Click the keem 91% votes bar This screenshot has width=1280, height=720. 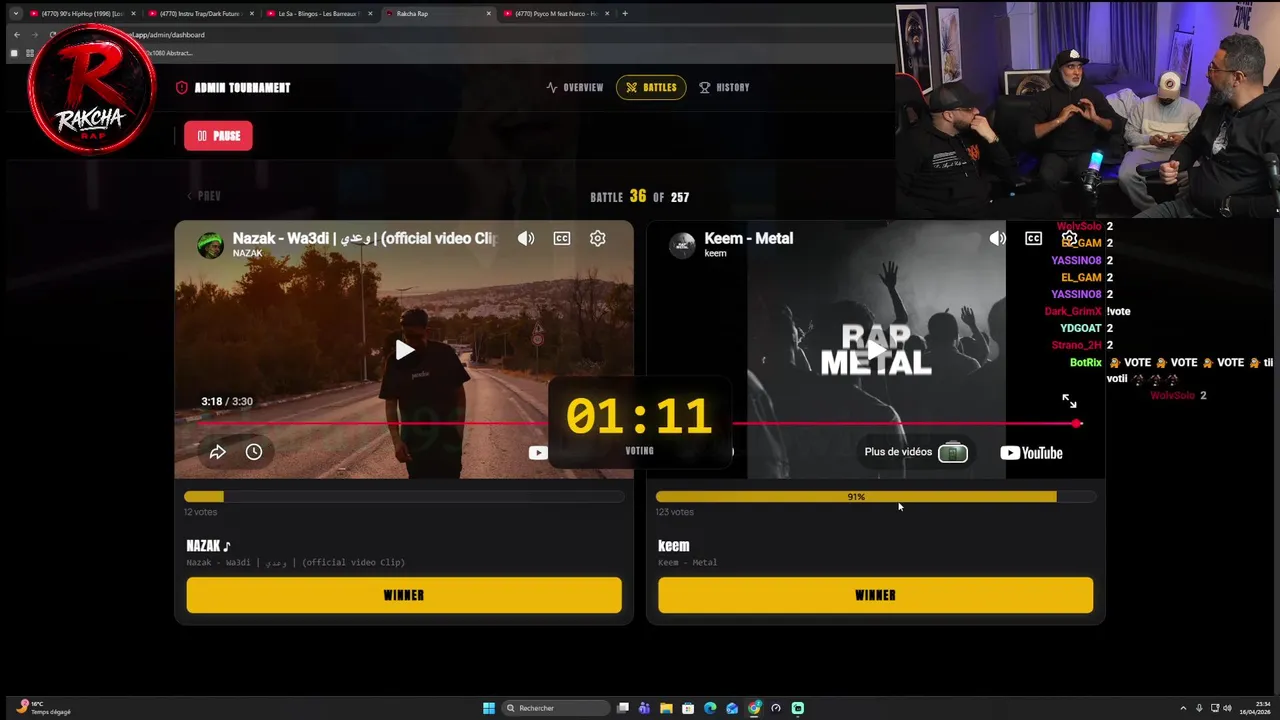tap(875, 496)
